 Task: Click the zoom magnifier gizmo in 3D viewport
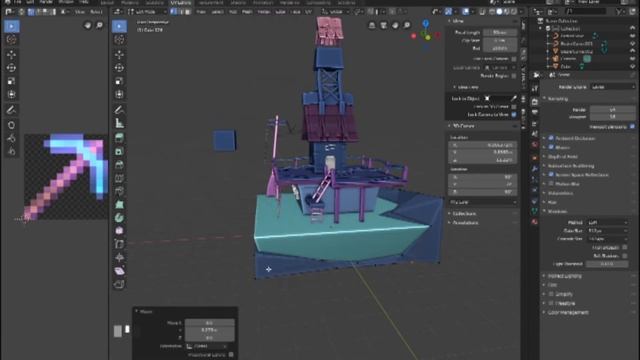click(407, 25)
